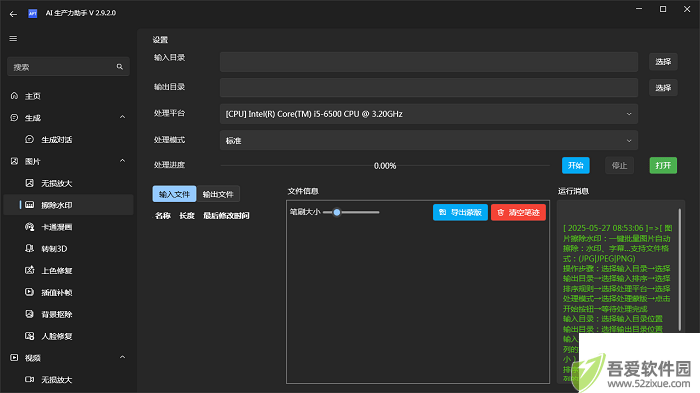
Task: Click the sidebar 搜索 box
Action: pyautogui.click(x=68, y=67)
